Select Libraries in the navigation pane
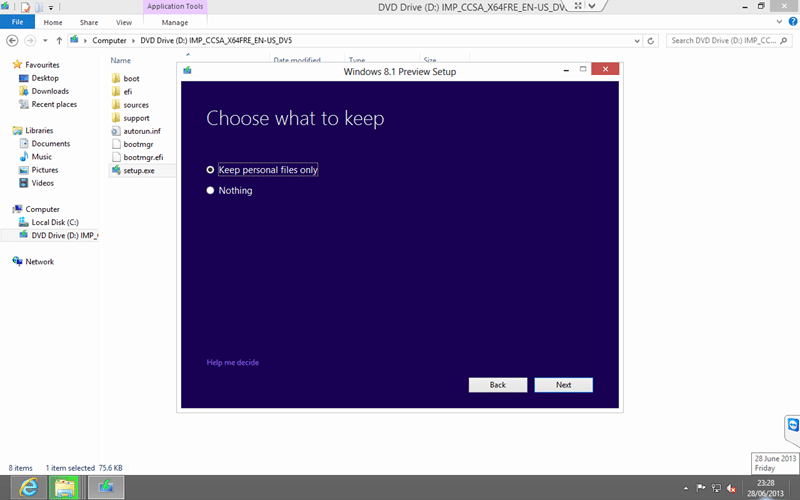Screen dimensions: 800x500 [39, 131]
